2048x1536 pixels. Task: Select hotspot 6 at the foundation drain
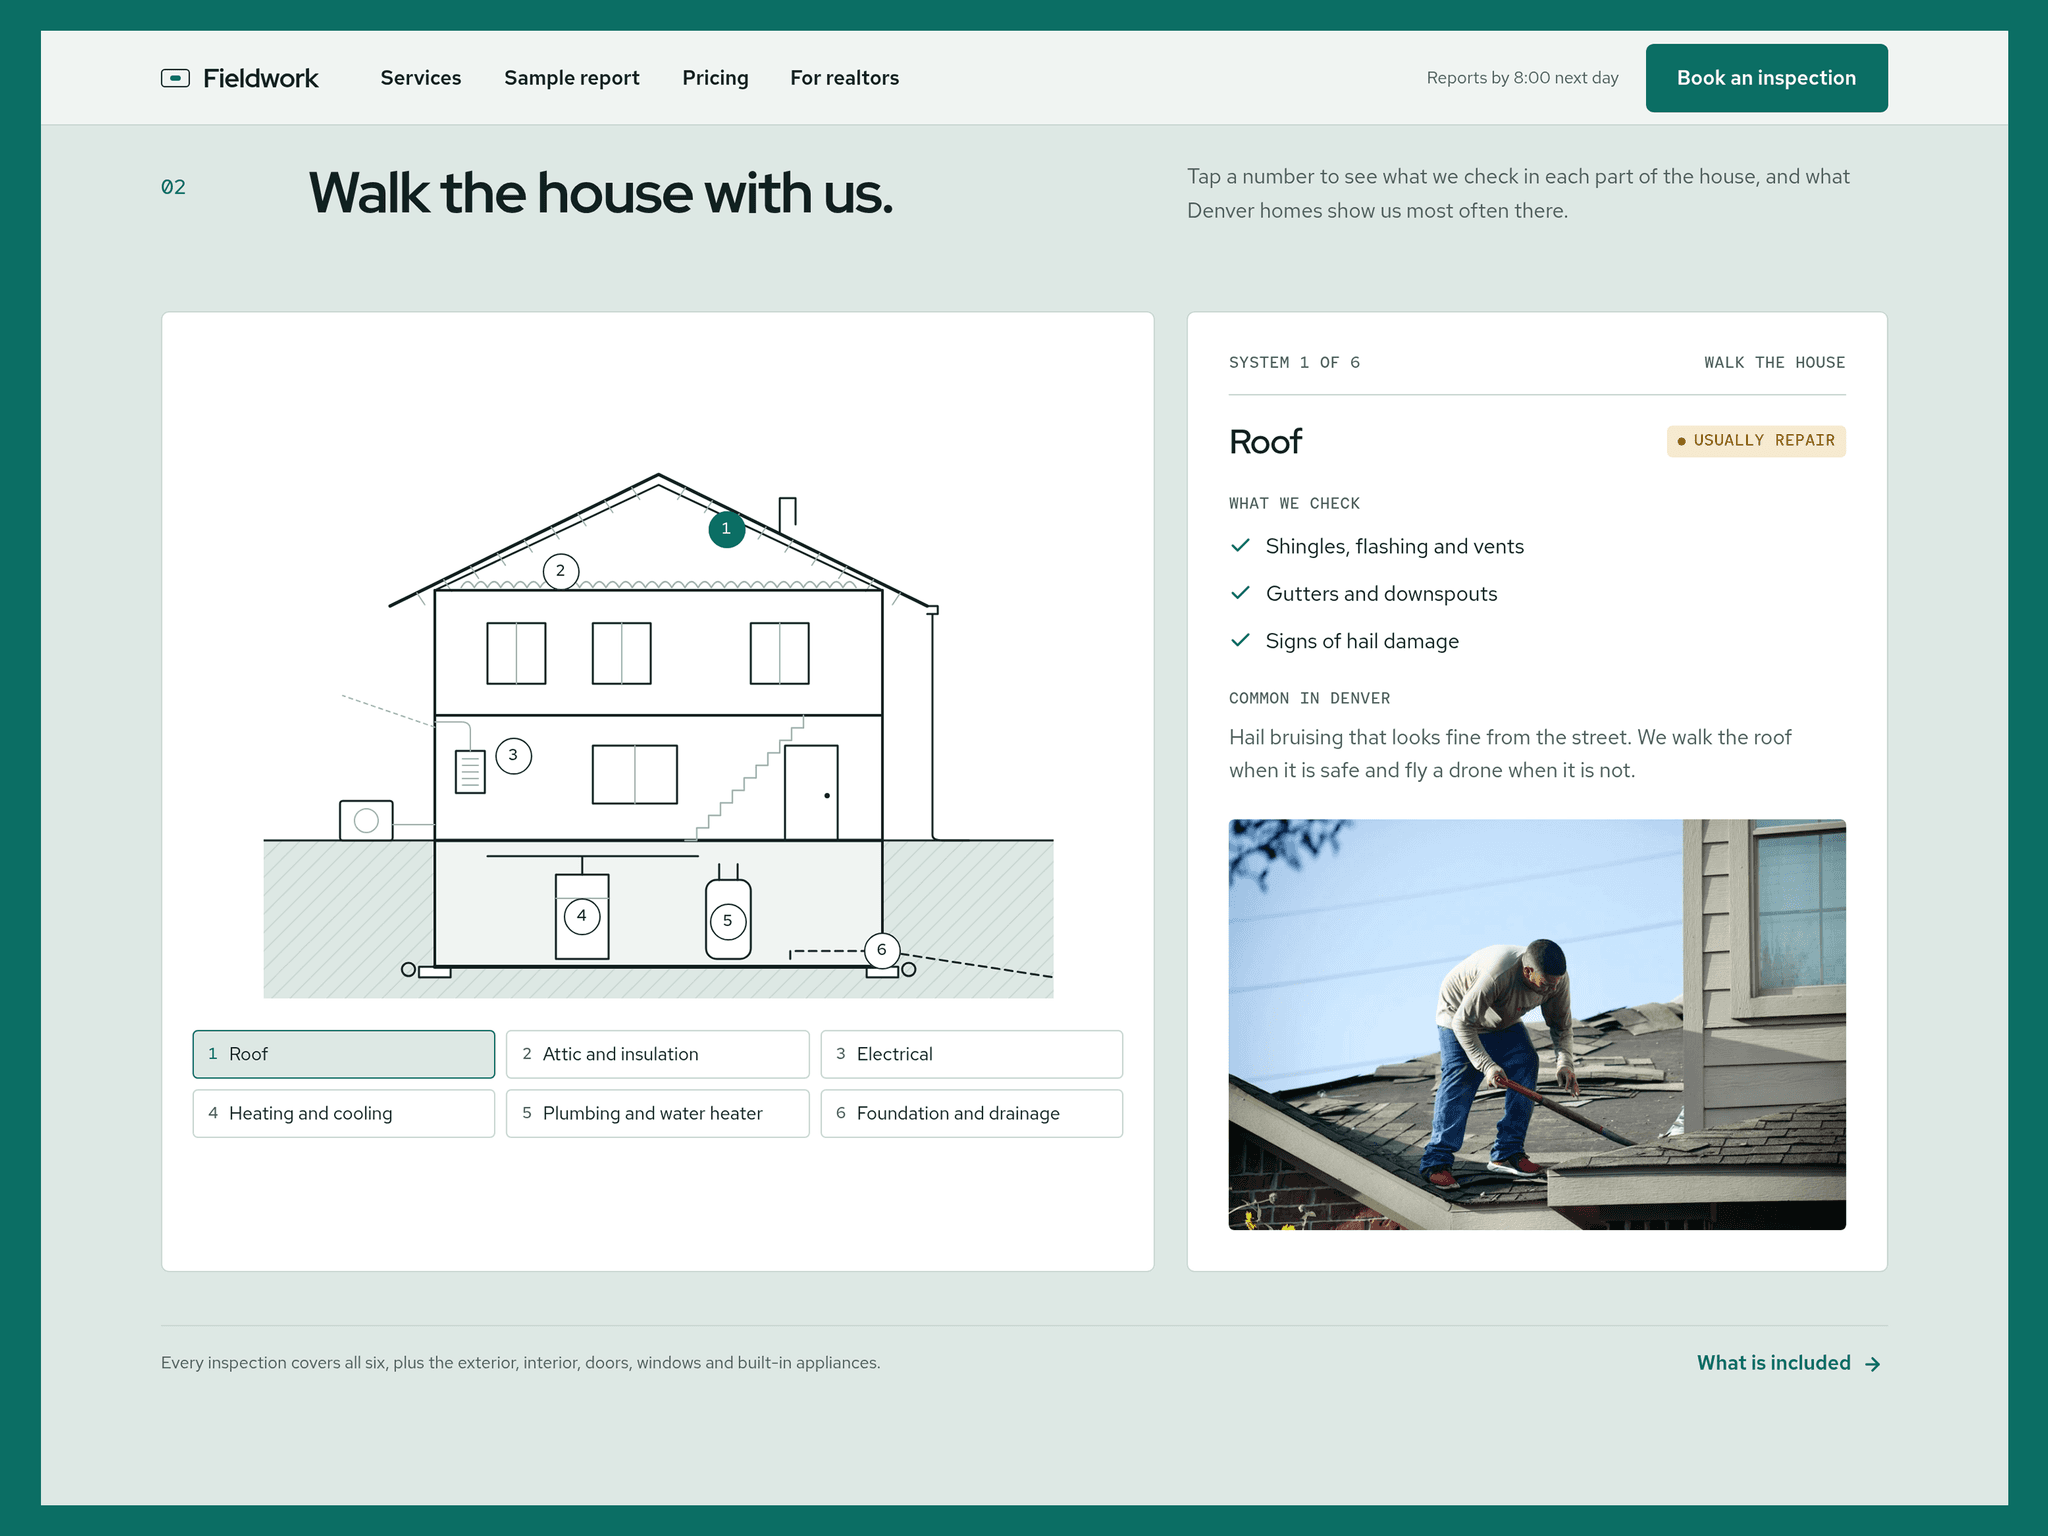point(881,950)
